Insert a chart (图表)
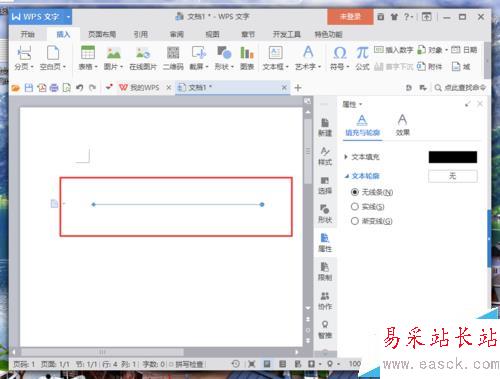Viewport: 500px width, 379px height. tap(247, 58)
